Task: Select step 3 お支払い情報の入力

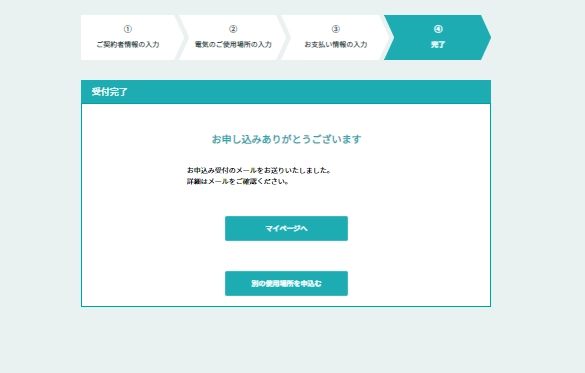Action: [x=335, y=37]
